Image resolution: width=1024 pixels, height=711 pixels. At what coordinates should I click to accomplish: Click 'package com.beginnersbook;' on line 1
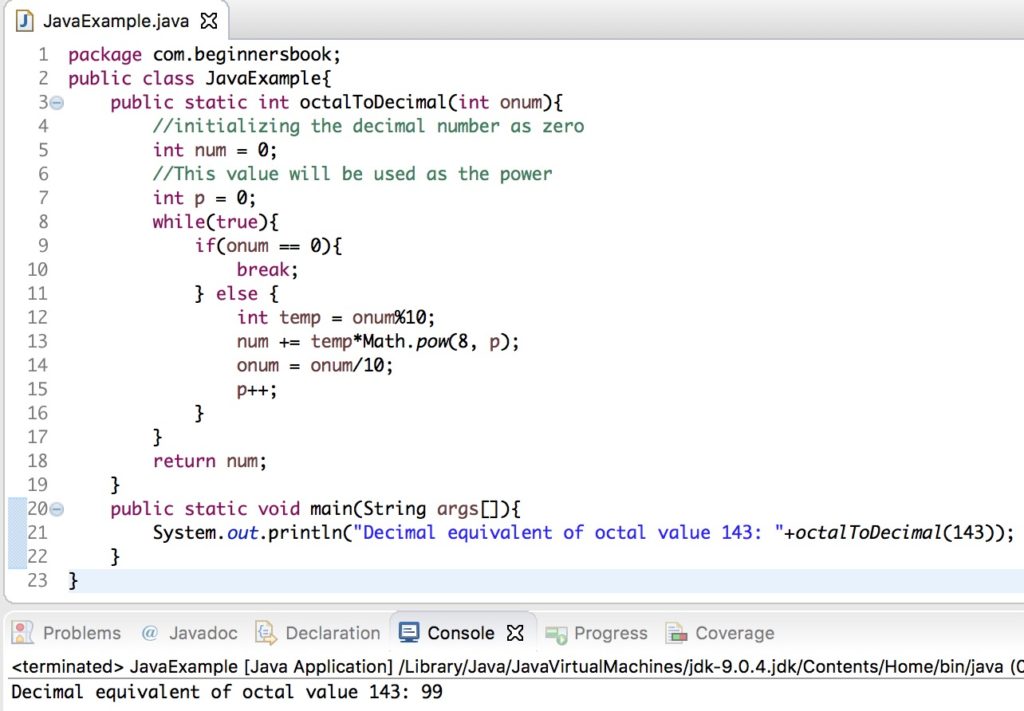coord(204,55)
